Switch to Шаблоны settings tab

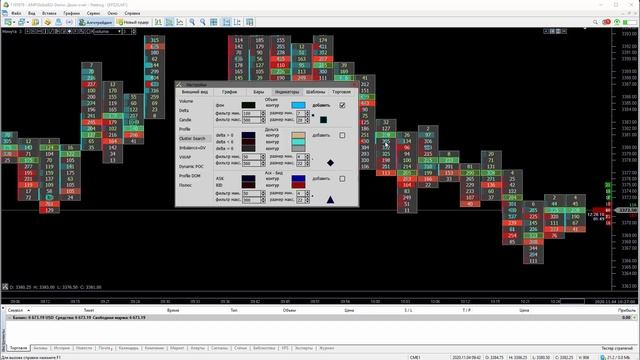[x=316, y=92]
